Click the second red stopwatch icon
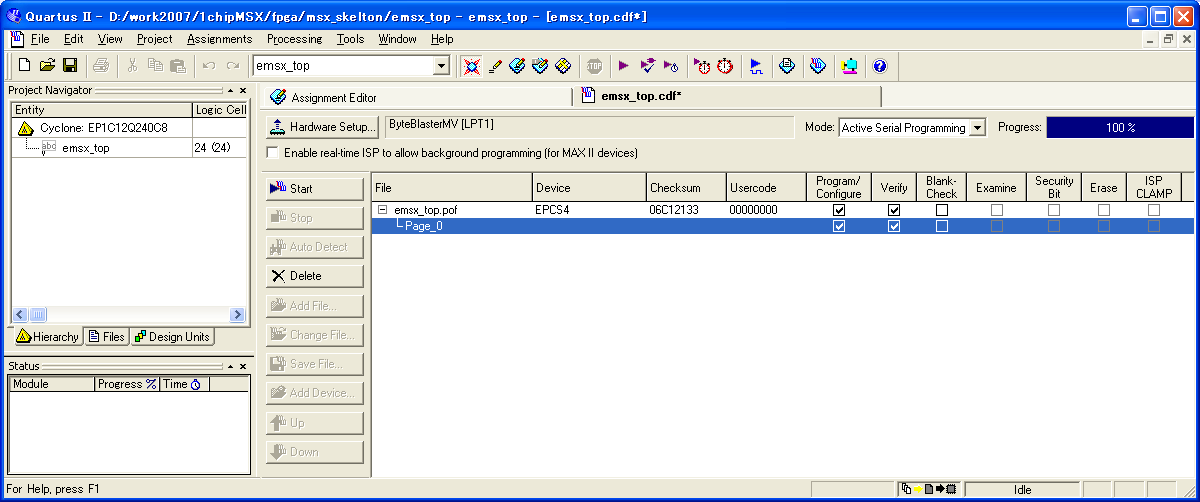Viewport: 1200px width, 502px height. click(725, 66)
